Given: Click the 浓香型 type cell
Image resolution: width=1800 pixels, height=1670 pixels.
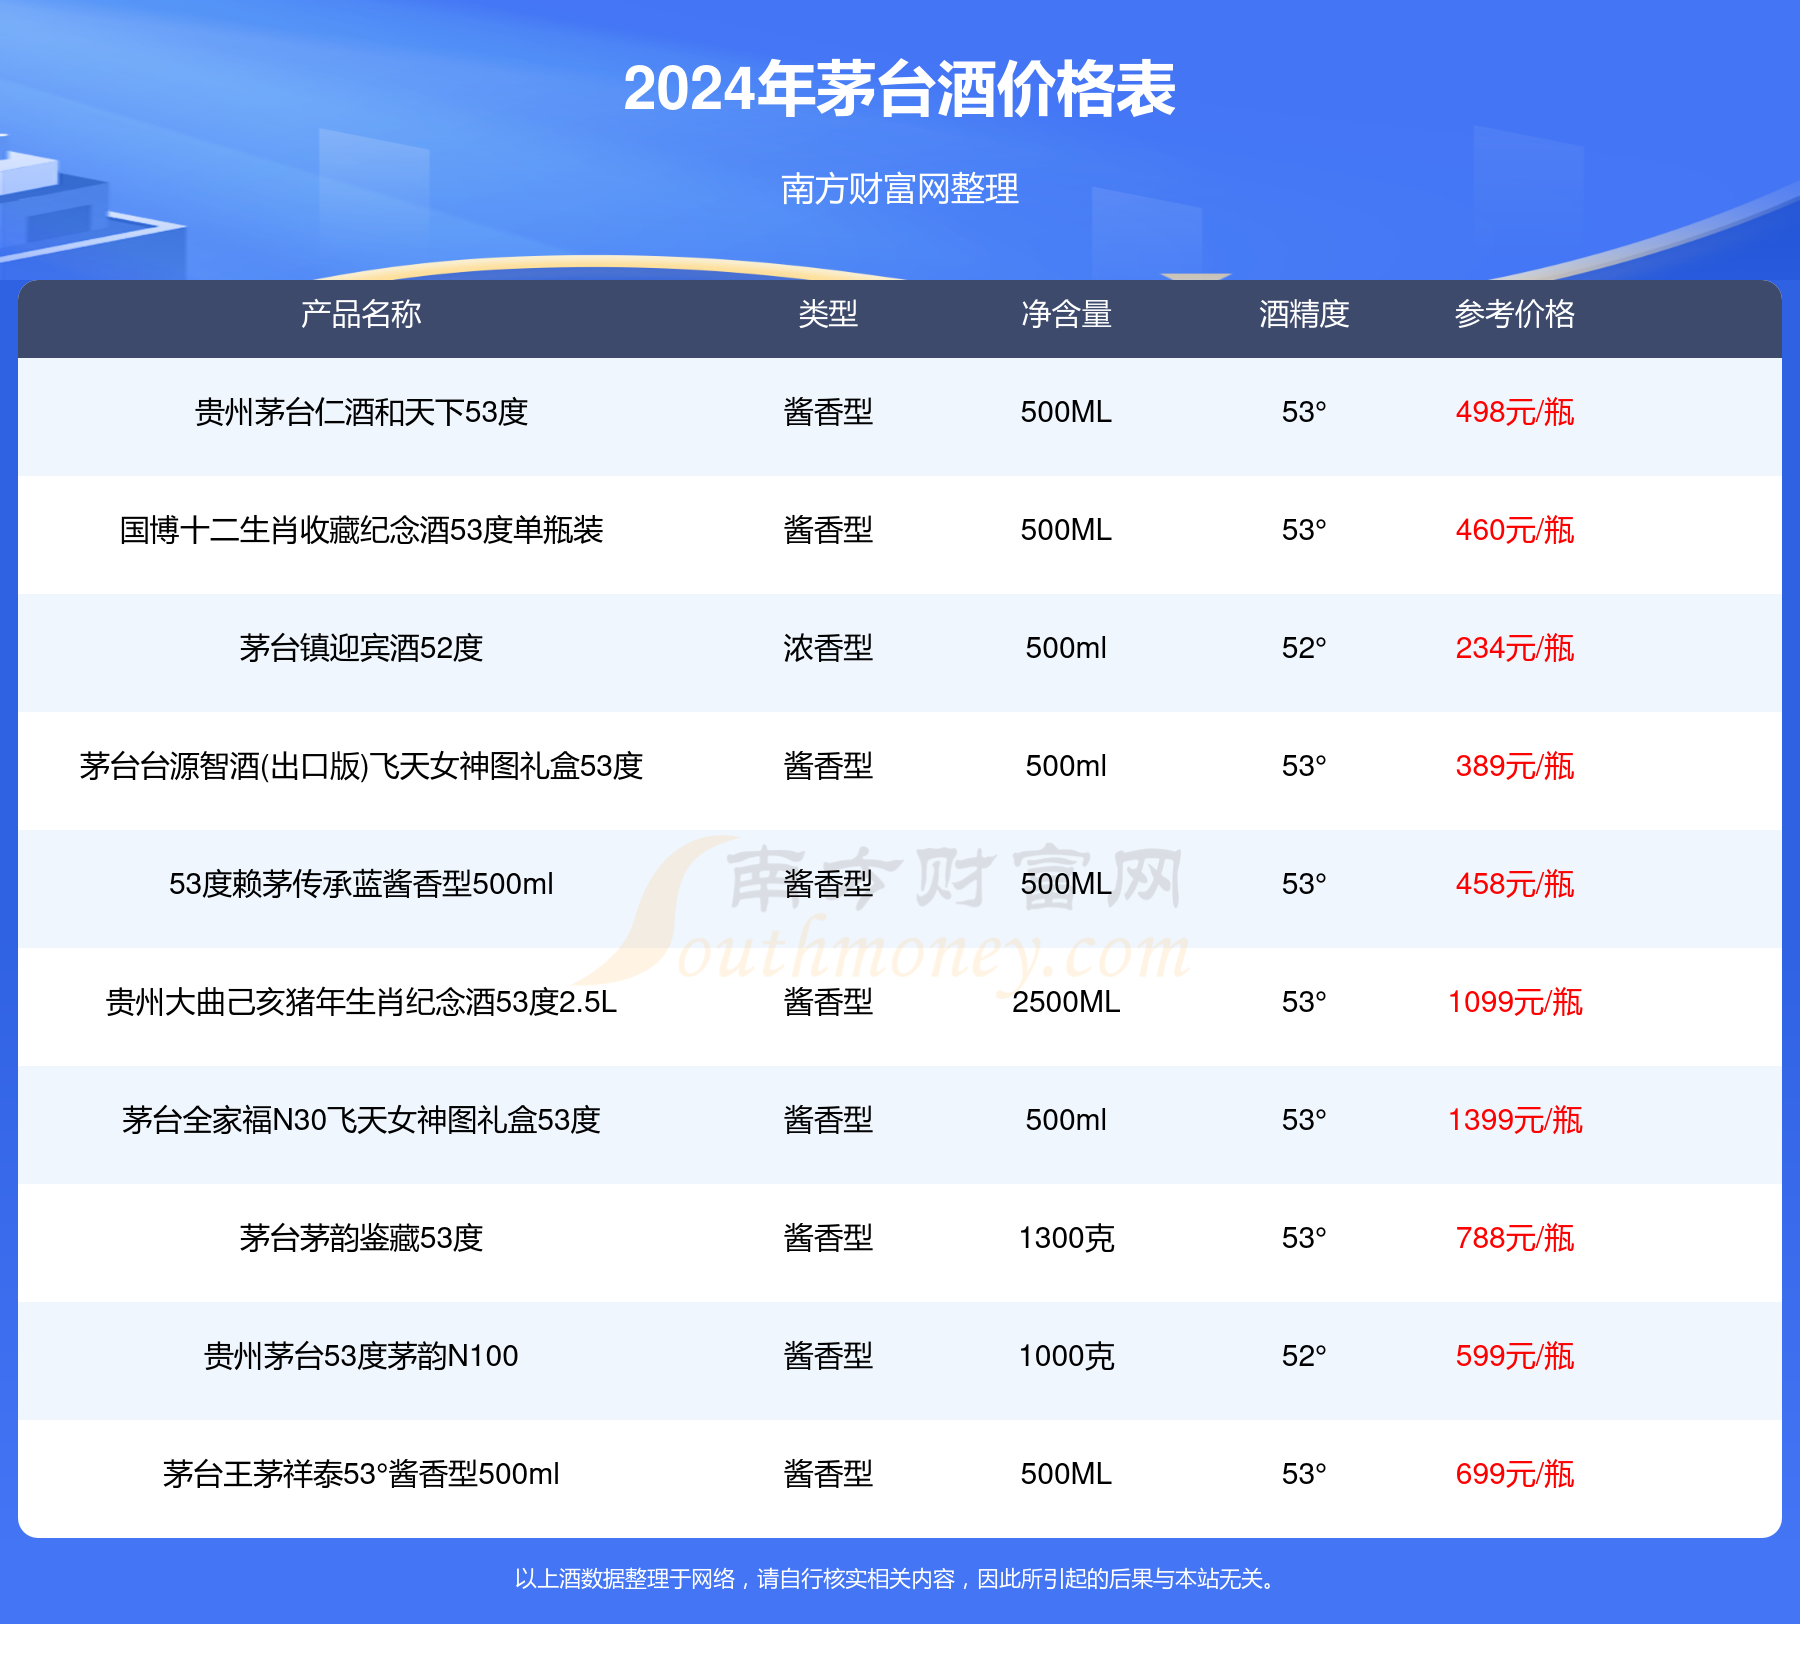Looking at the screenshot, I should (828, 648).
